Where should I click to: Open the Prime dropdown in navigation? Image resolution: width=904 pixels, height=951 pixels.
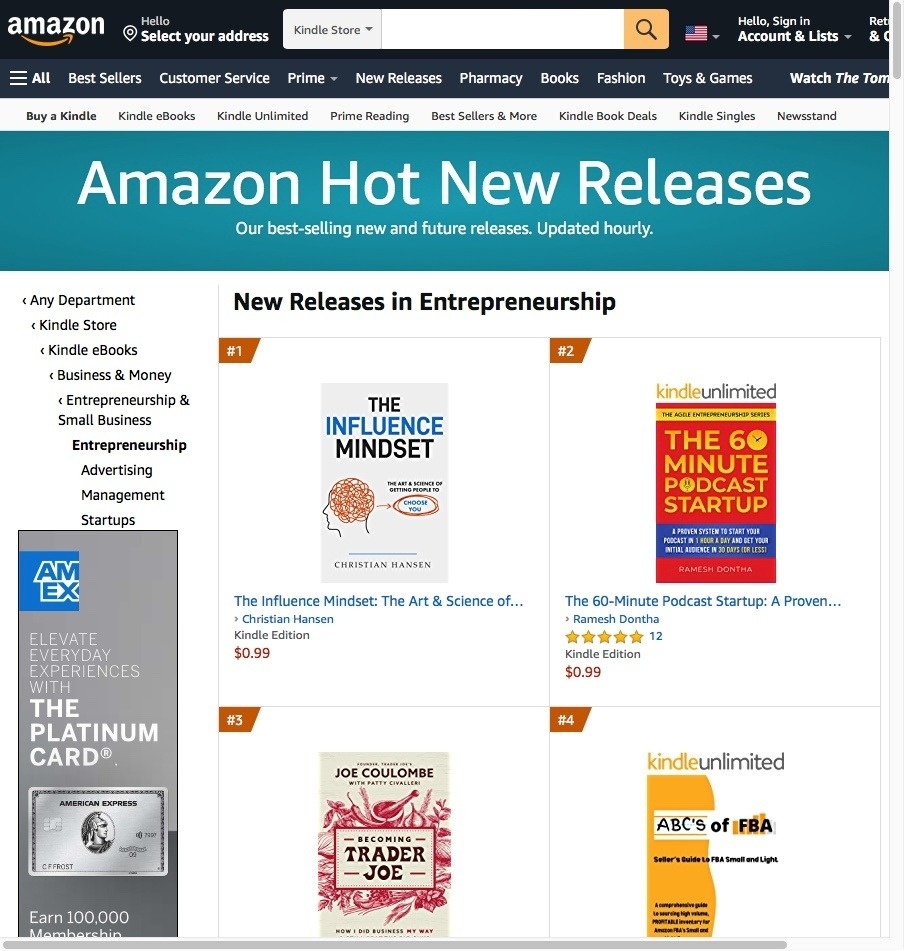click(x=312, y=78)
